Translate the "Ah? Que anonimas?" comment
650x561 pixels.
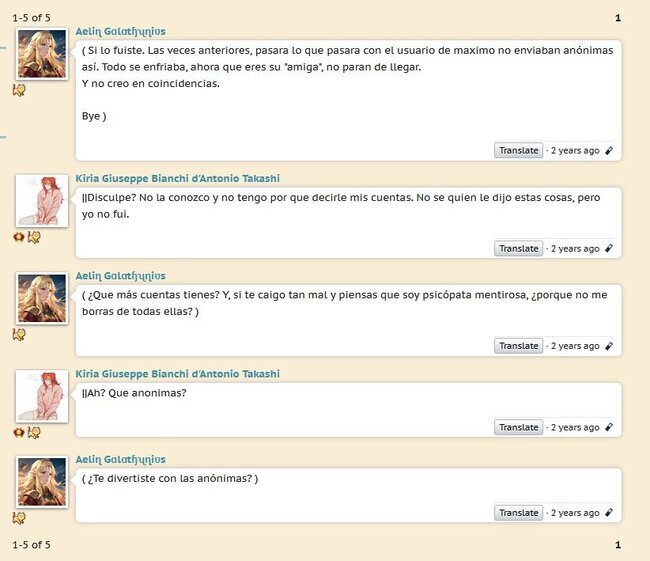click(518, 427)
